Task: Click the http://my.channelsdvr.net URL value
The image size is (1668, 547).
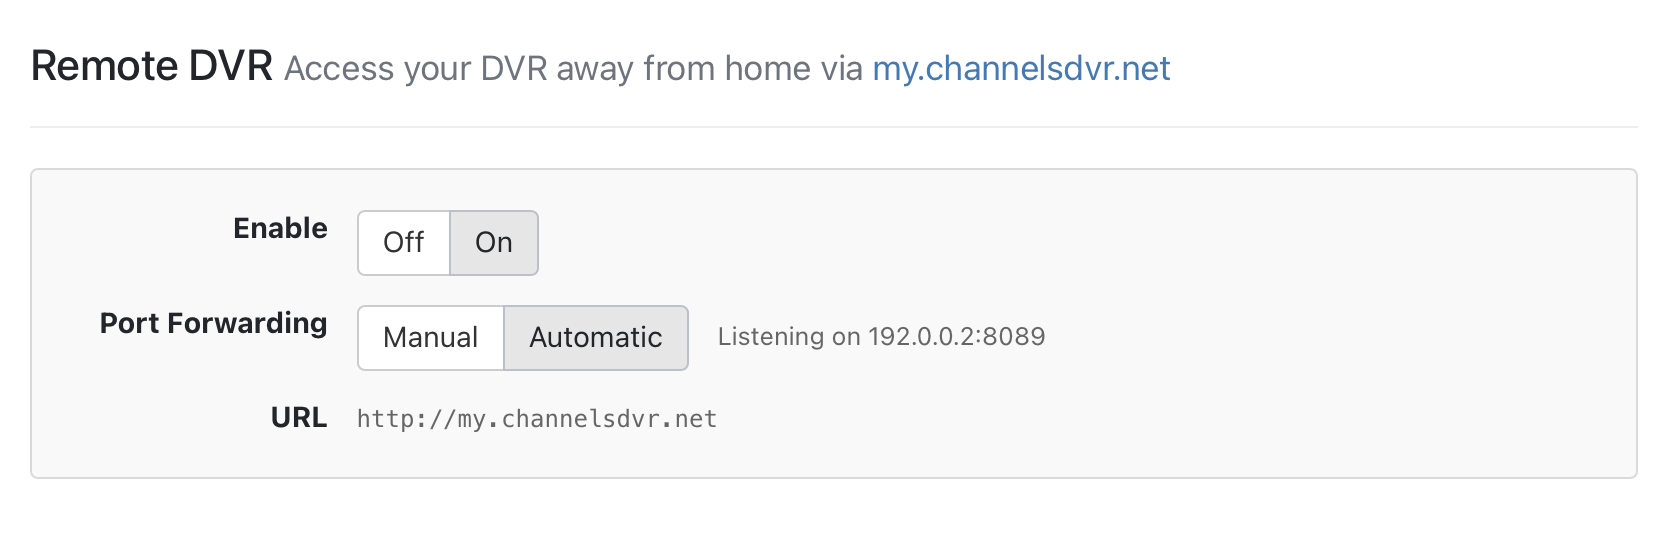Action: click(x=537, y=419)
